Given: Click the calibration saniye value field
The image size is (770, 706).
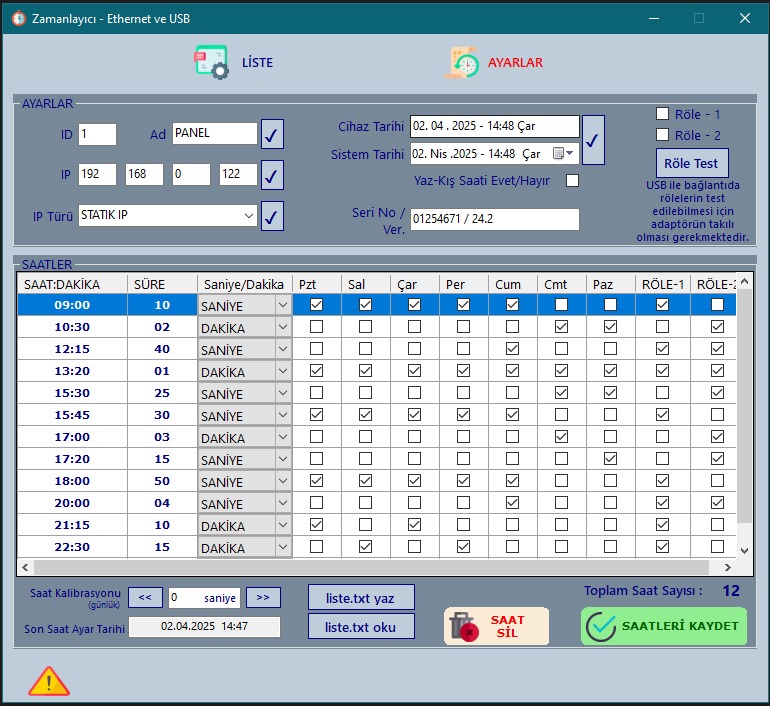Looking at the screenshot, I should (204, 598).
